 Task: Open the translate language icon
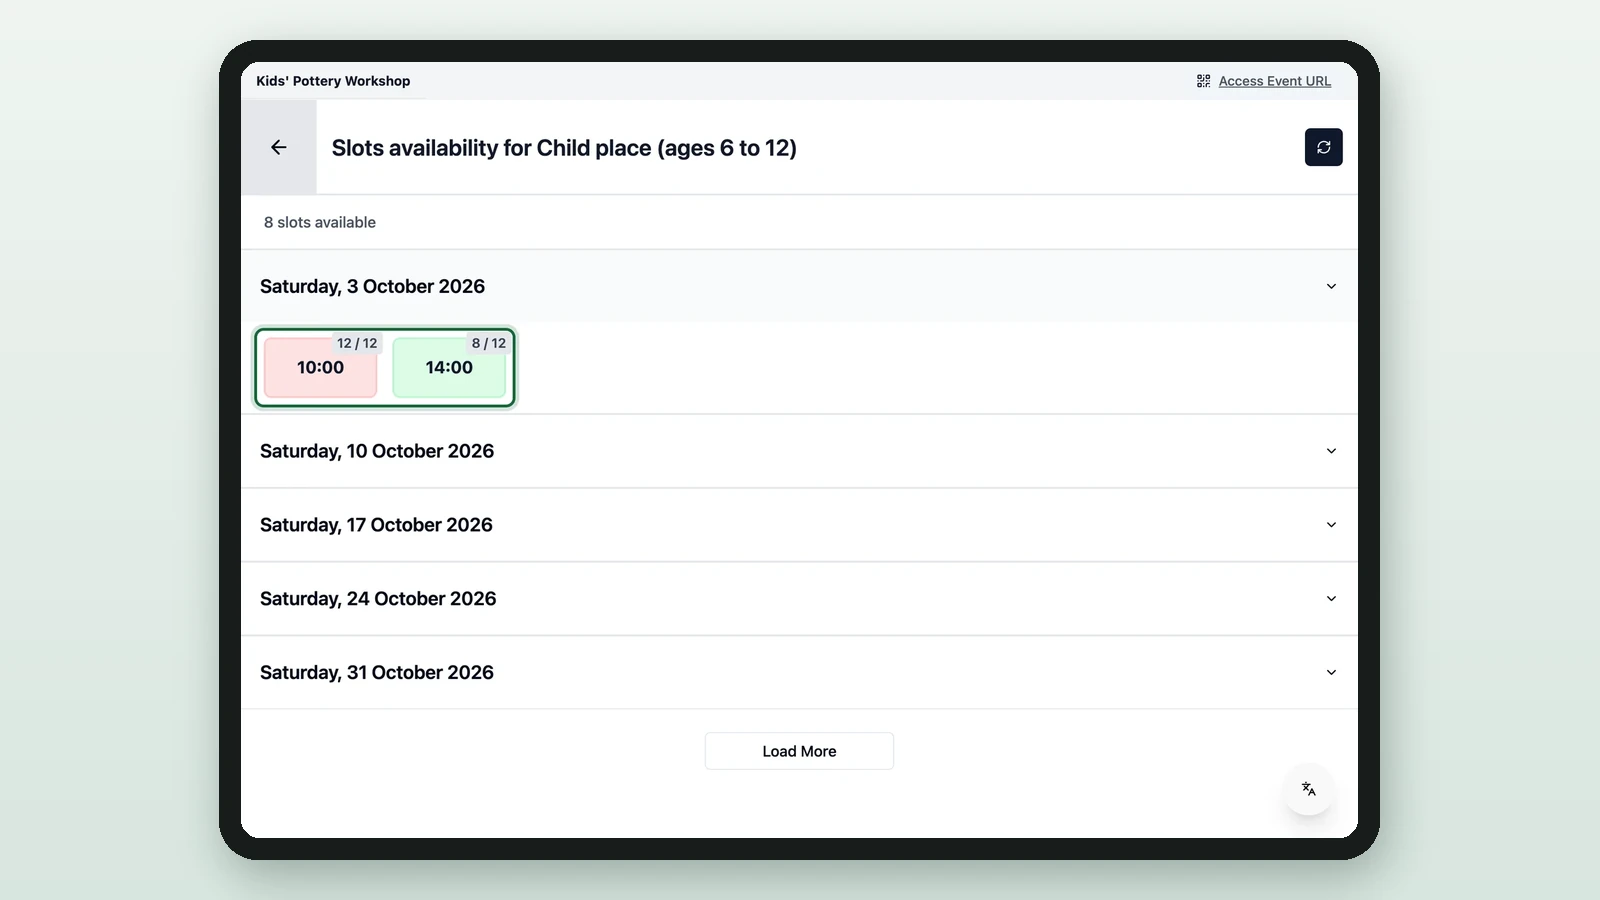point(1308,789)
